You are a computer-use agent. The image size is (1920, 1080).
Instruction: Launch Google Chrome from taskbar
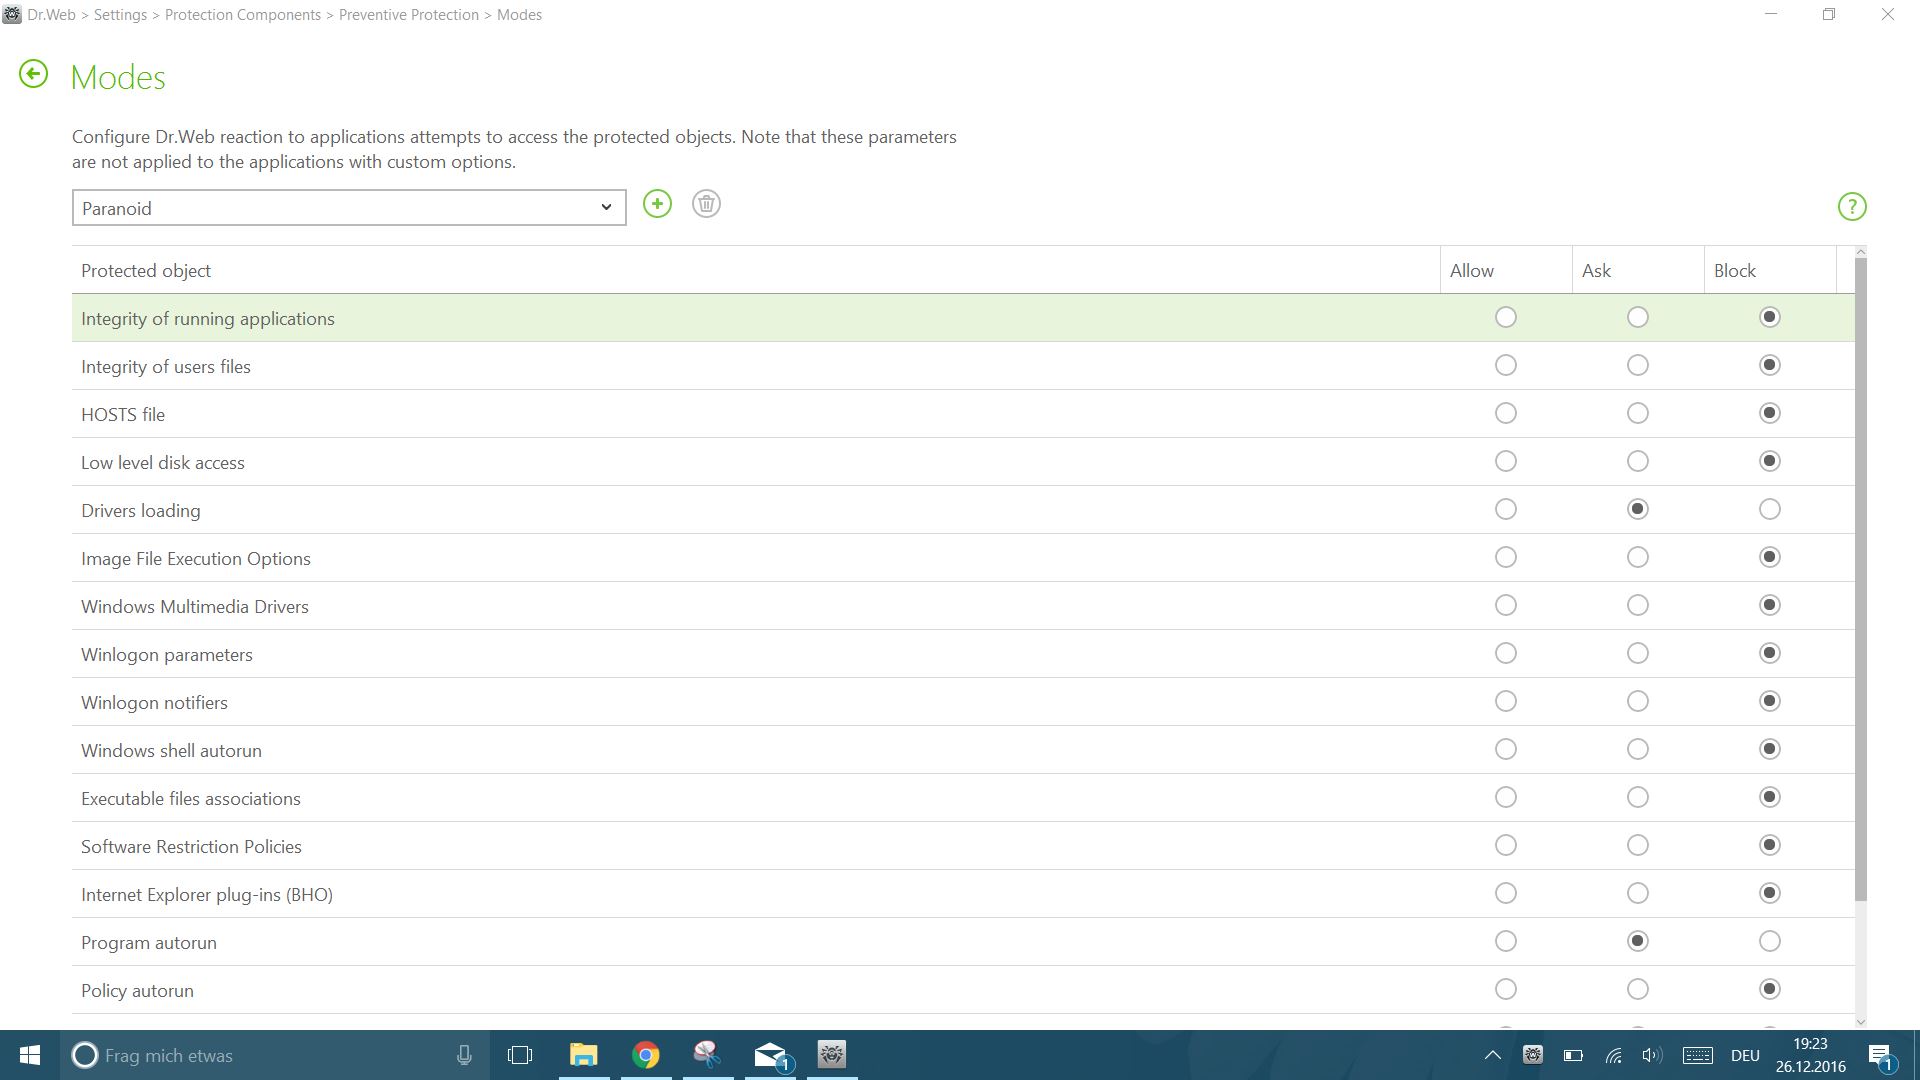coord(646,1055)
